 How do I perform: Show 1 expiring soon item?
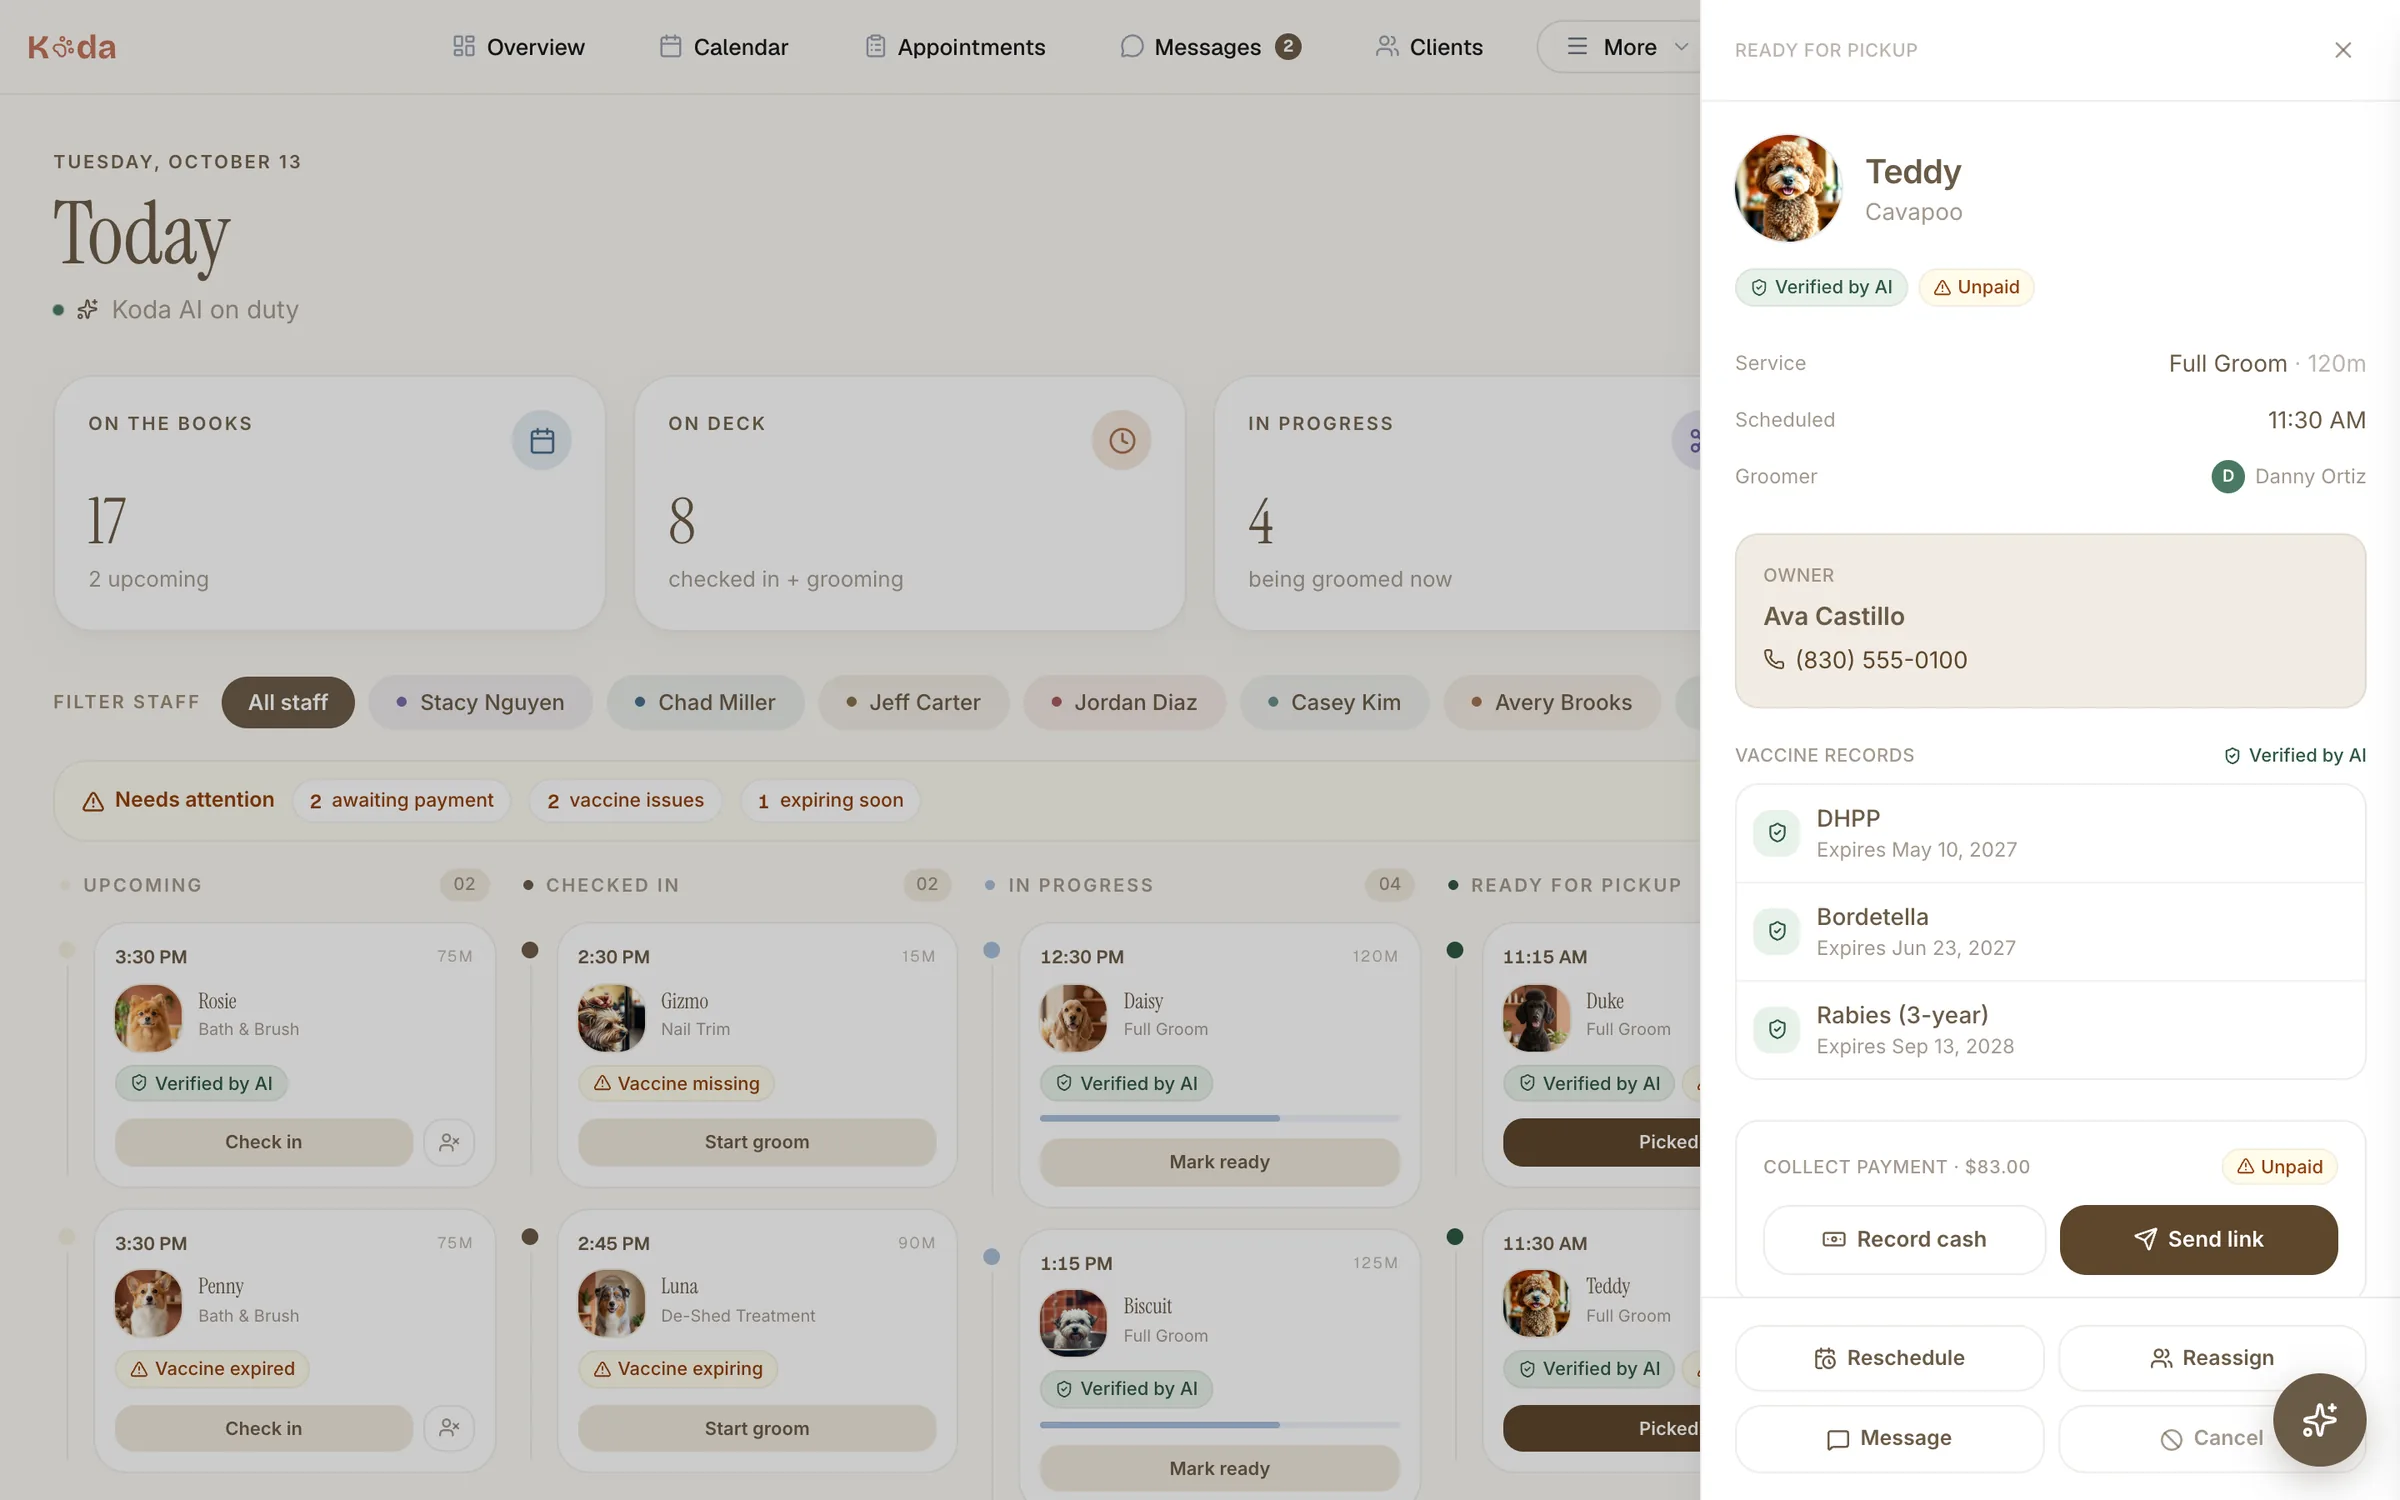tap(830, 800)
